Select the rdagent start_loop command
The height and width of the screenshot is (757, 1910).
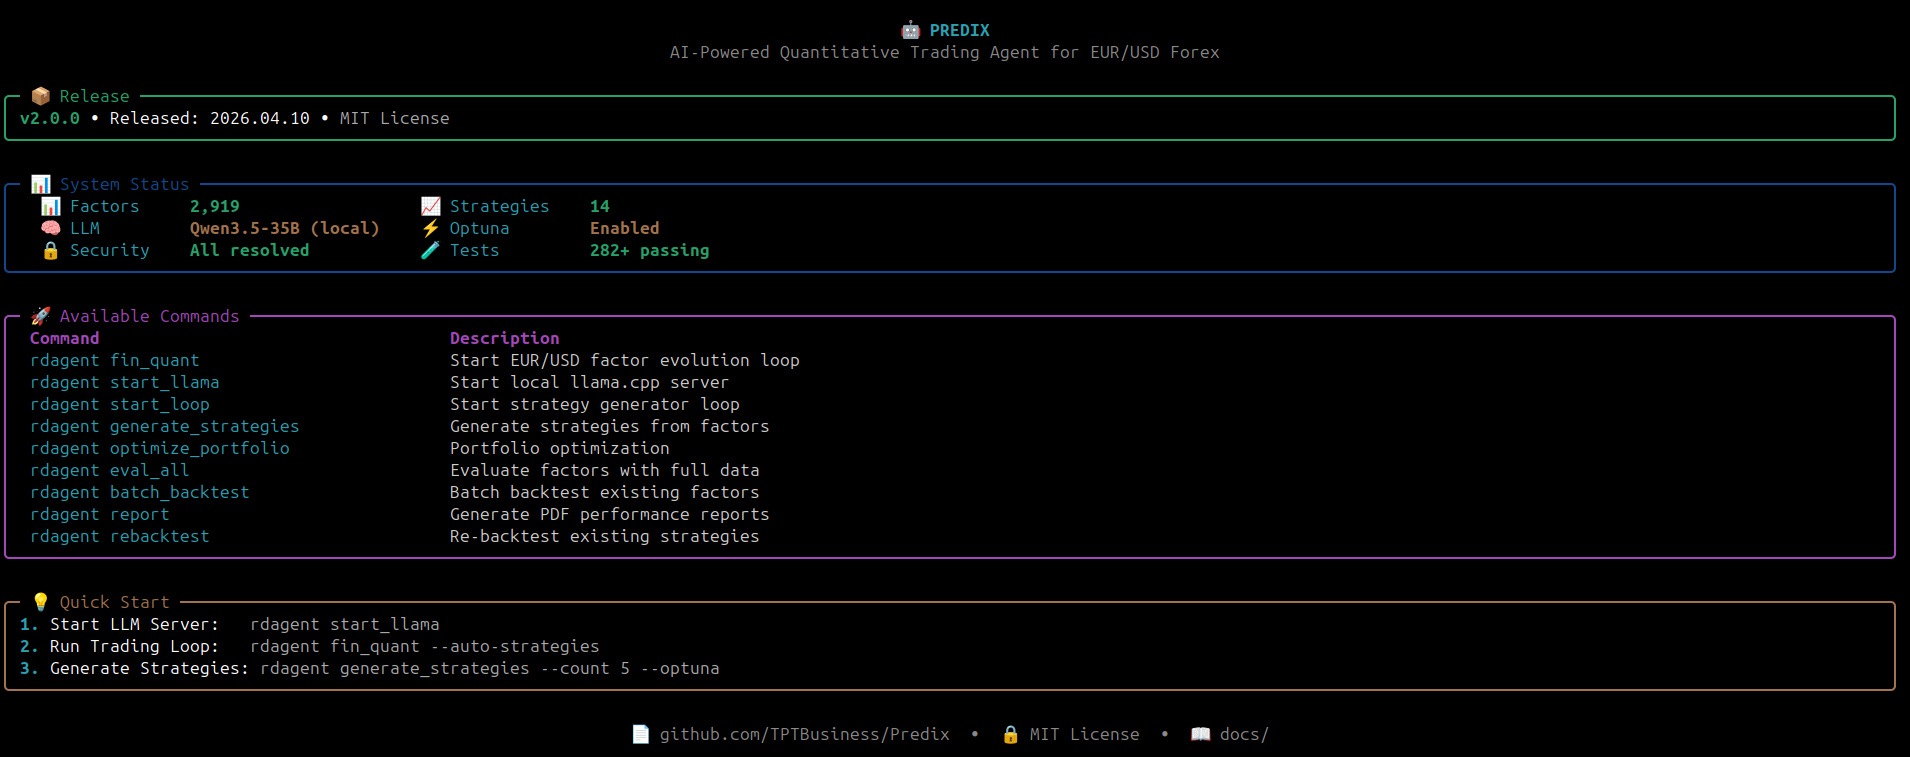120,404
